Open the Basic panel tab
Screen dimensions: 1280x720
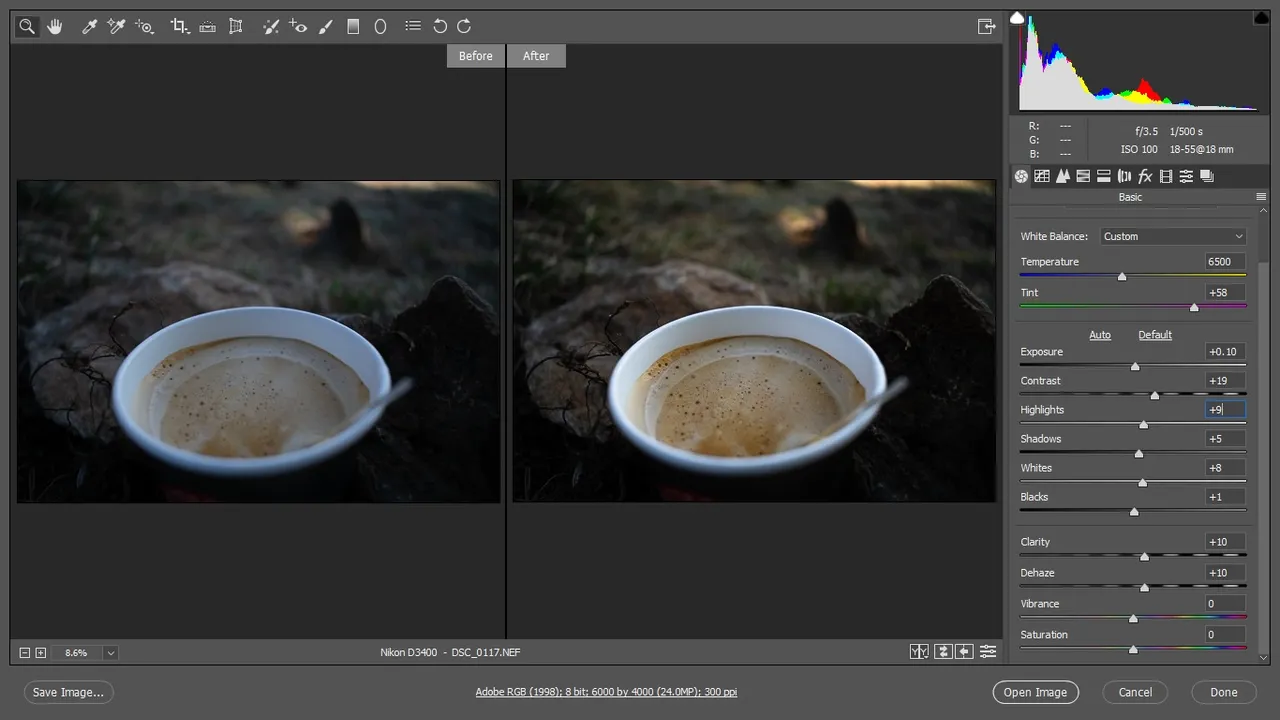(1021, 176)
